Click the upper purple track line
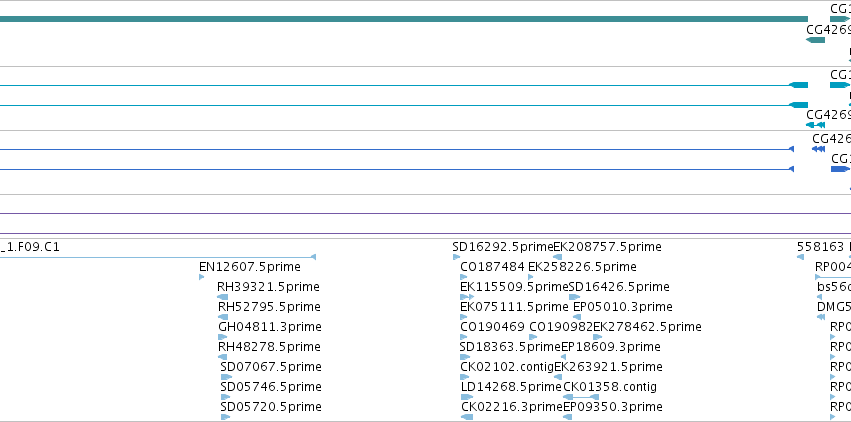This screenshot has width=851, height=422. click(426, 213)
